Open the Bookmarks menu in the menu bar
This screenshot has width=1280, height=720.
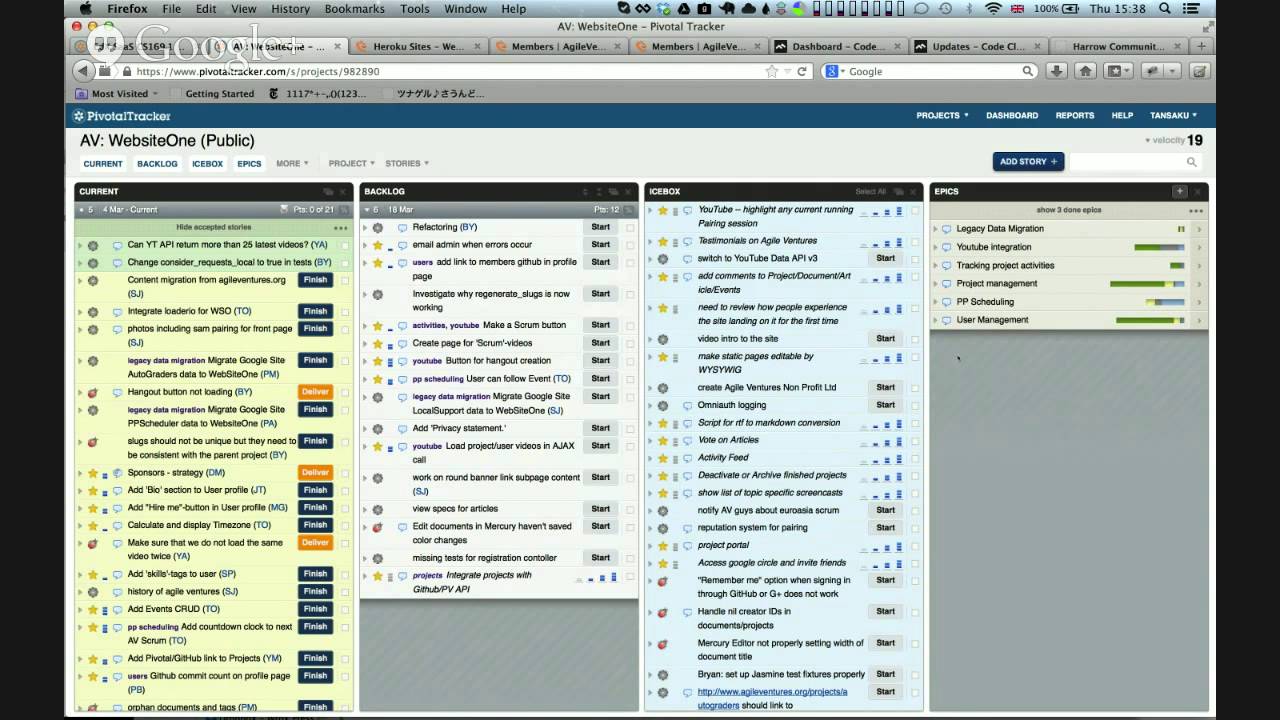point(354,9)
